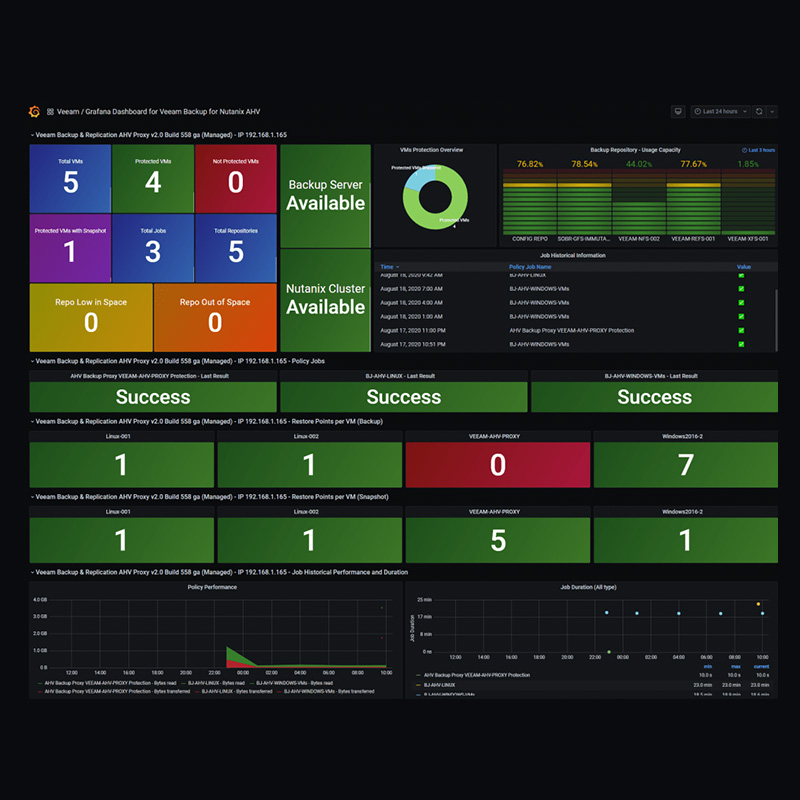
Task: Click BJ-AHV-LINUX legend entry in Job Duration
Action: (440, 685)
